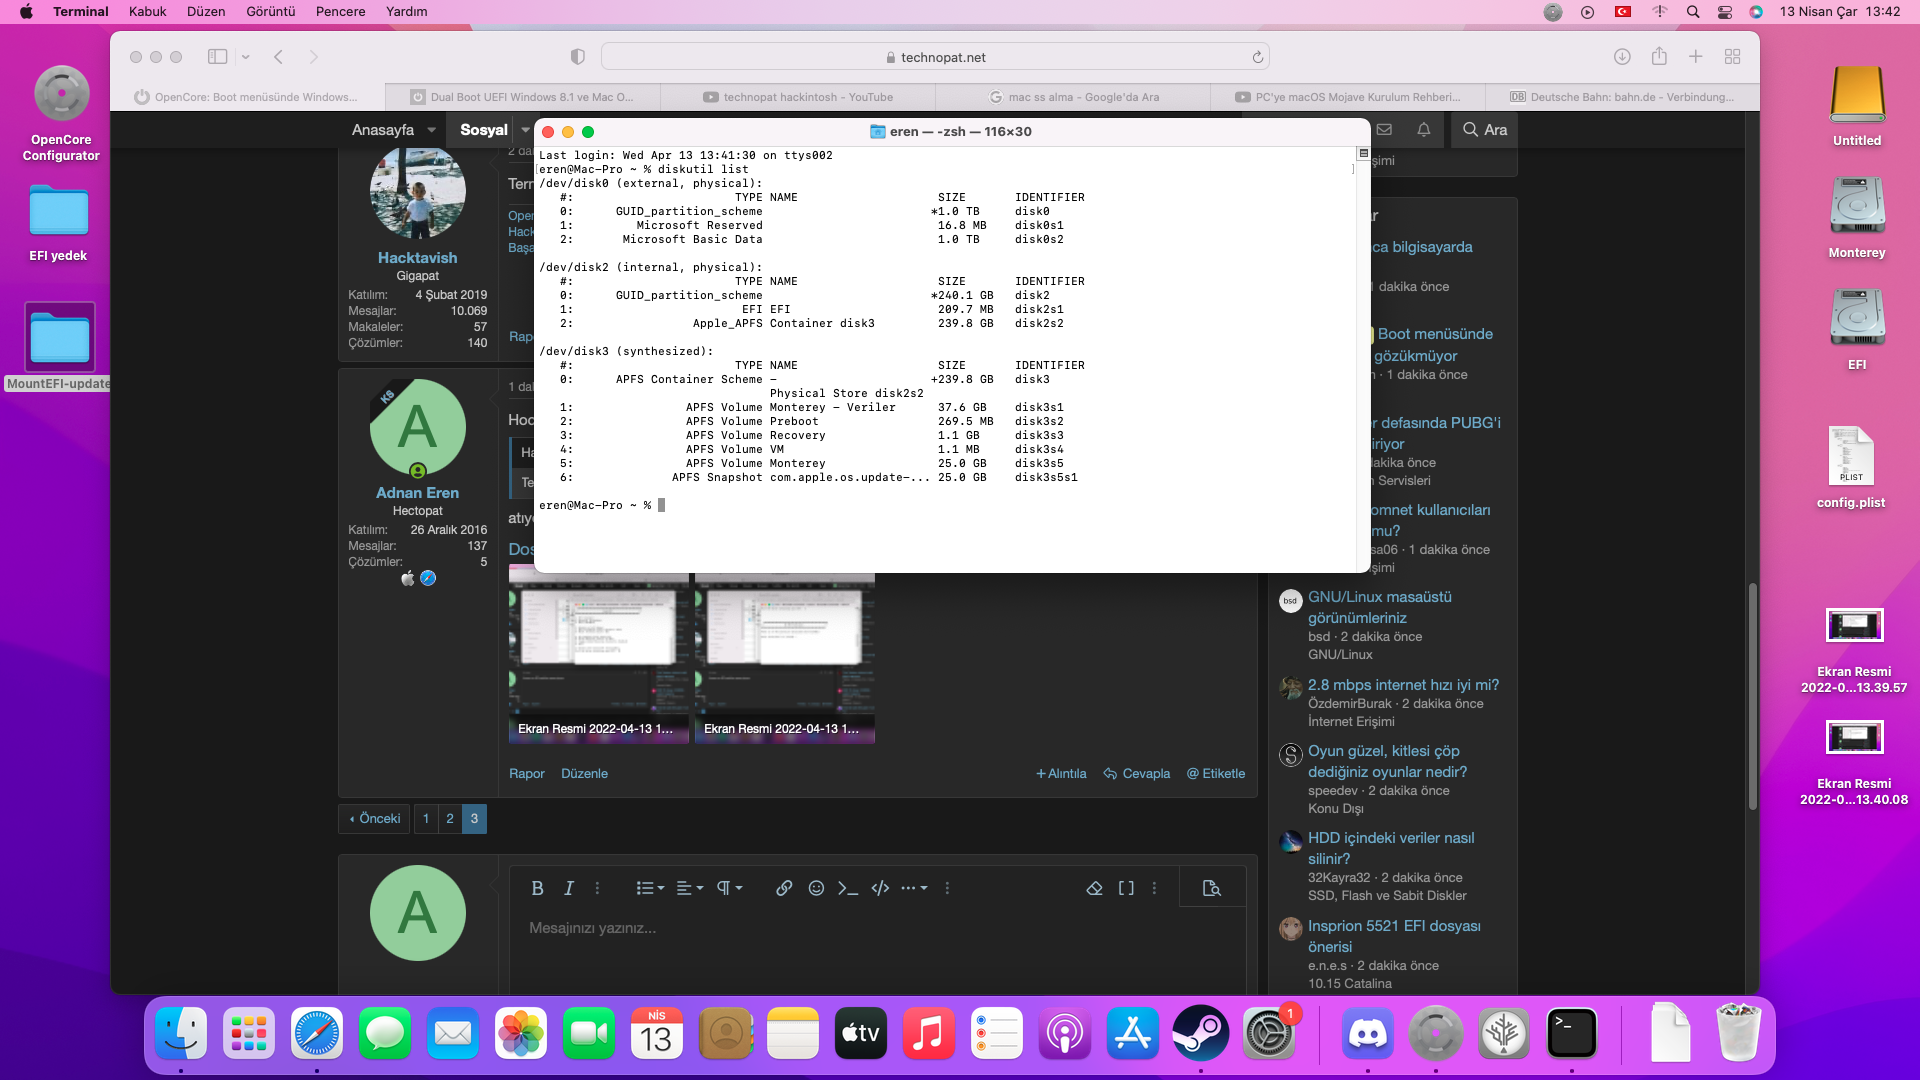Toggle the editor preview page icon
1920x1080 pixels.
coord(1211,888)
